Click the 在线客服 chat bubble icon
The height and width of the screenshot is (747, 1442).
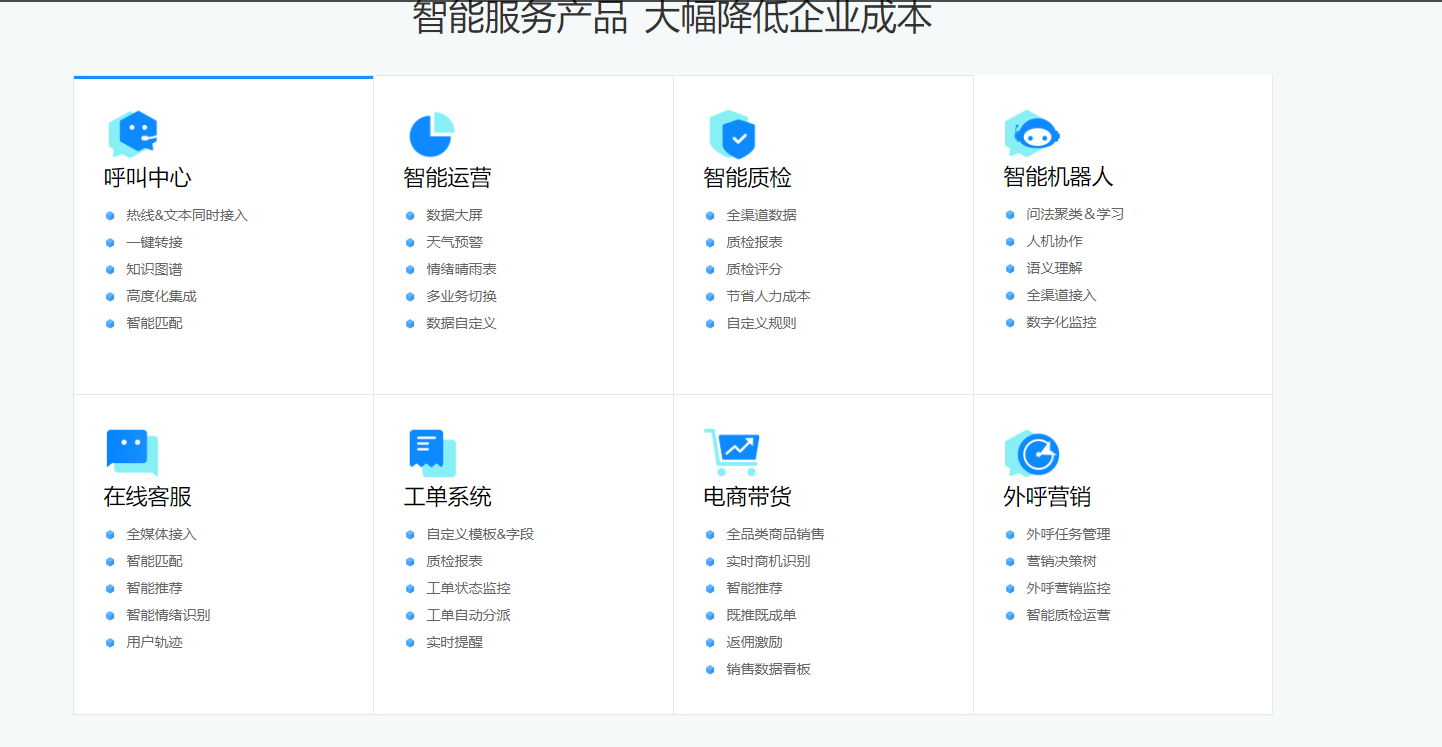(132, 453)
